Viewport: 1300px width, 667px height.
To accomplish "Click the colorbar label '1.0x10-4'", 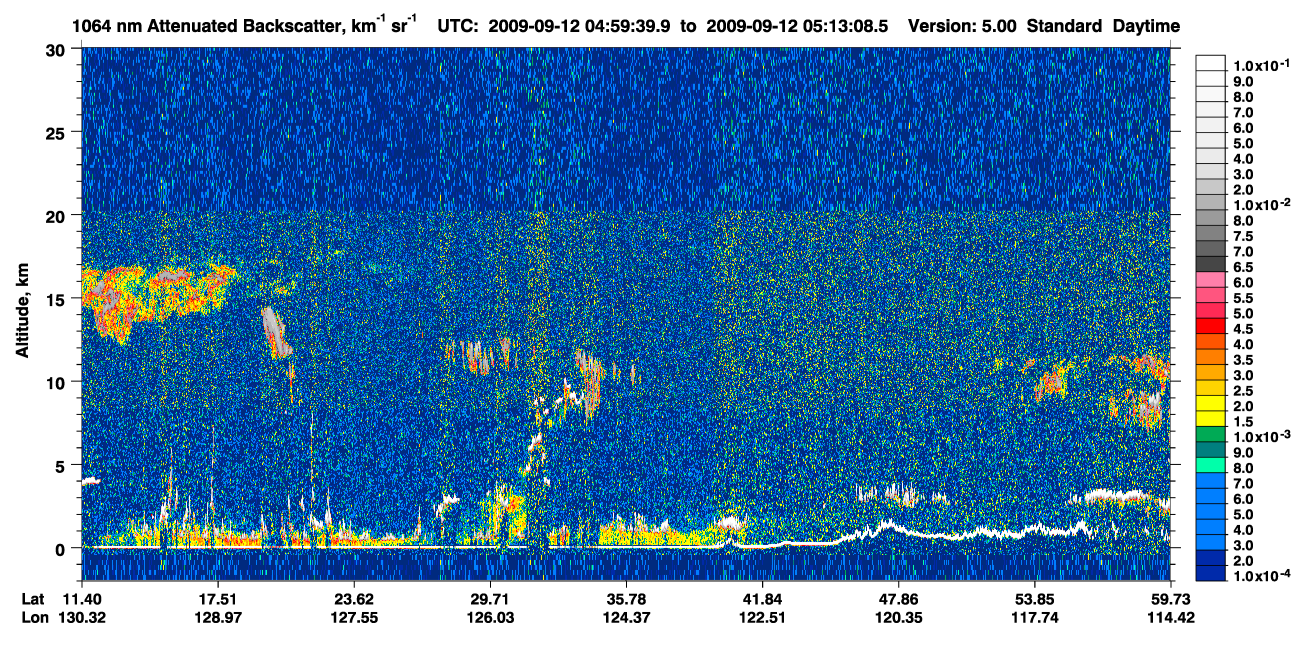I will point(1260,576).
